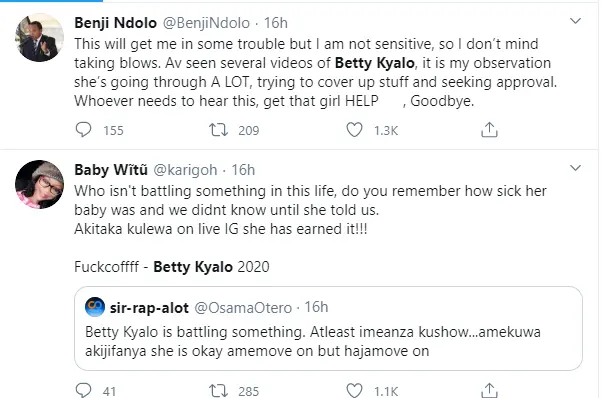
Task: Like Benji Ndolo's tweet
Action: click(x=354, y=130)
